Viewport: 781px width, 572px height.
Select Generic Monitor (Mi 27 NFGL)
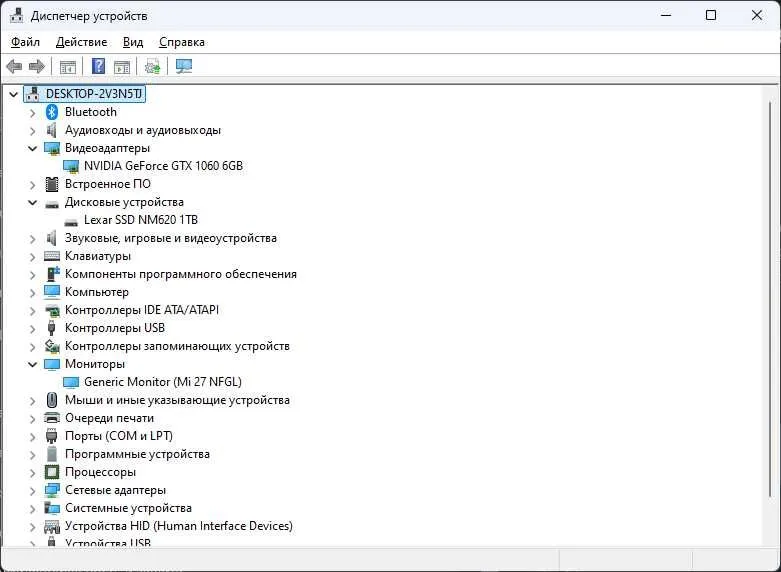pos(162,382)
